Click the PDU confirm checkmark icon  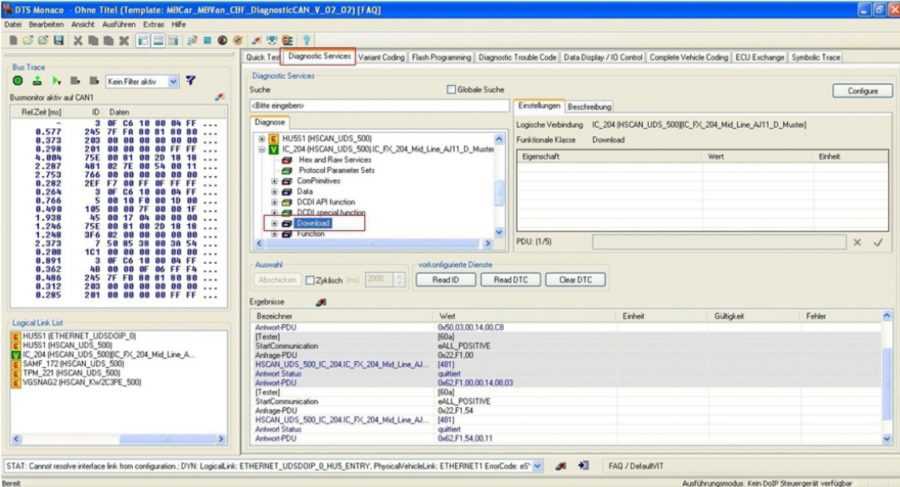pyautogui.click(x=878, y=242)
